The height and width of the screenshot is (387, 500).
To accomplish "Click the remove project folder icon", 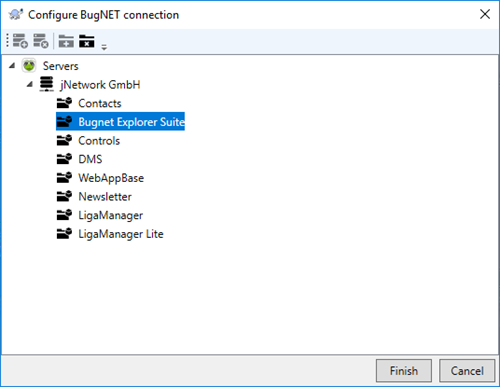I will tap(87, 41).
